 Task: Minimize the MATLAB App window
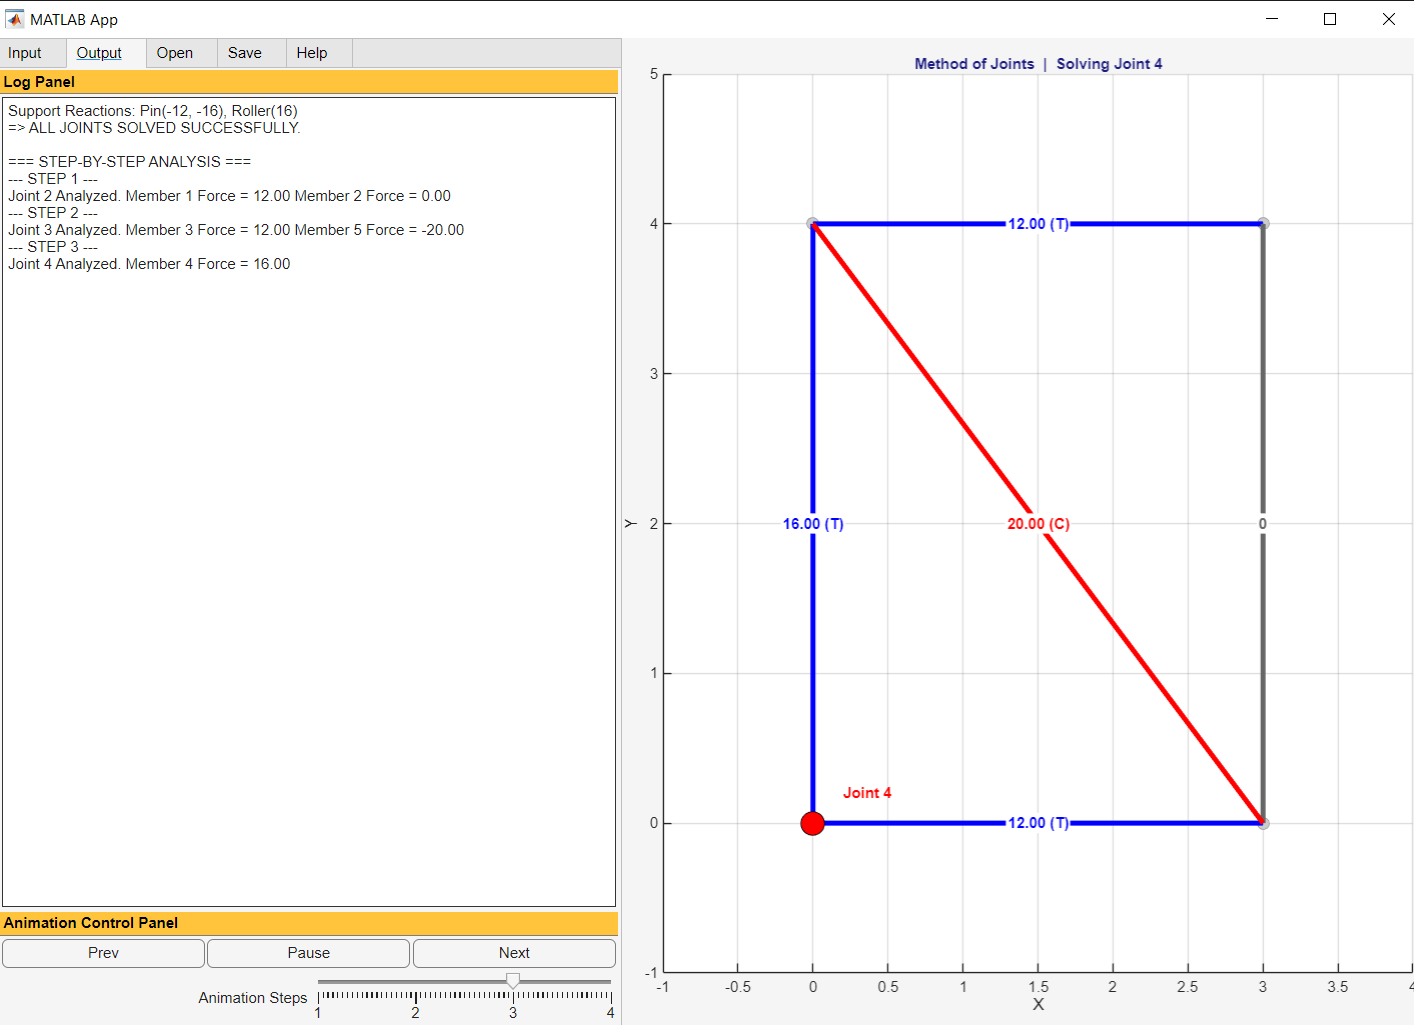coord(1272,19)
